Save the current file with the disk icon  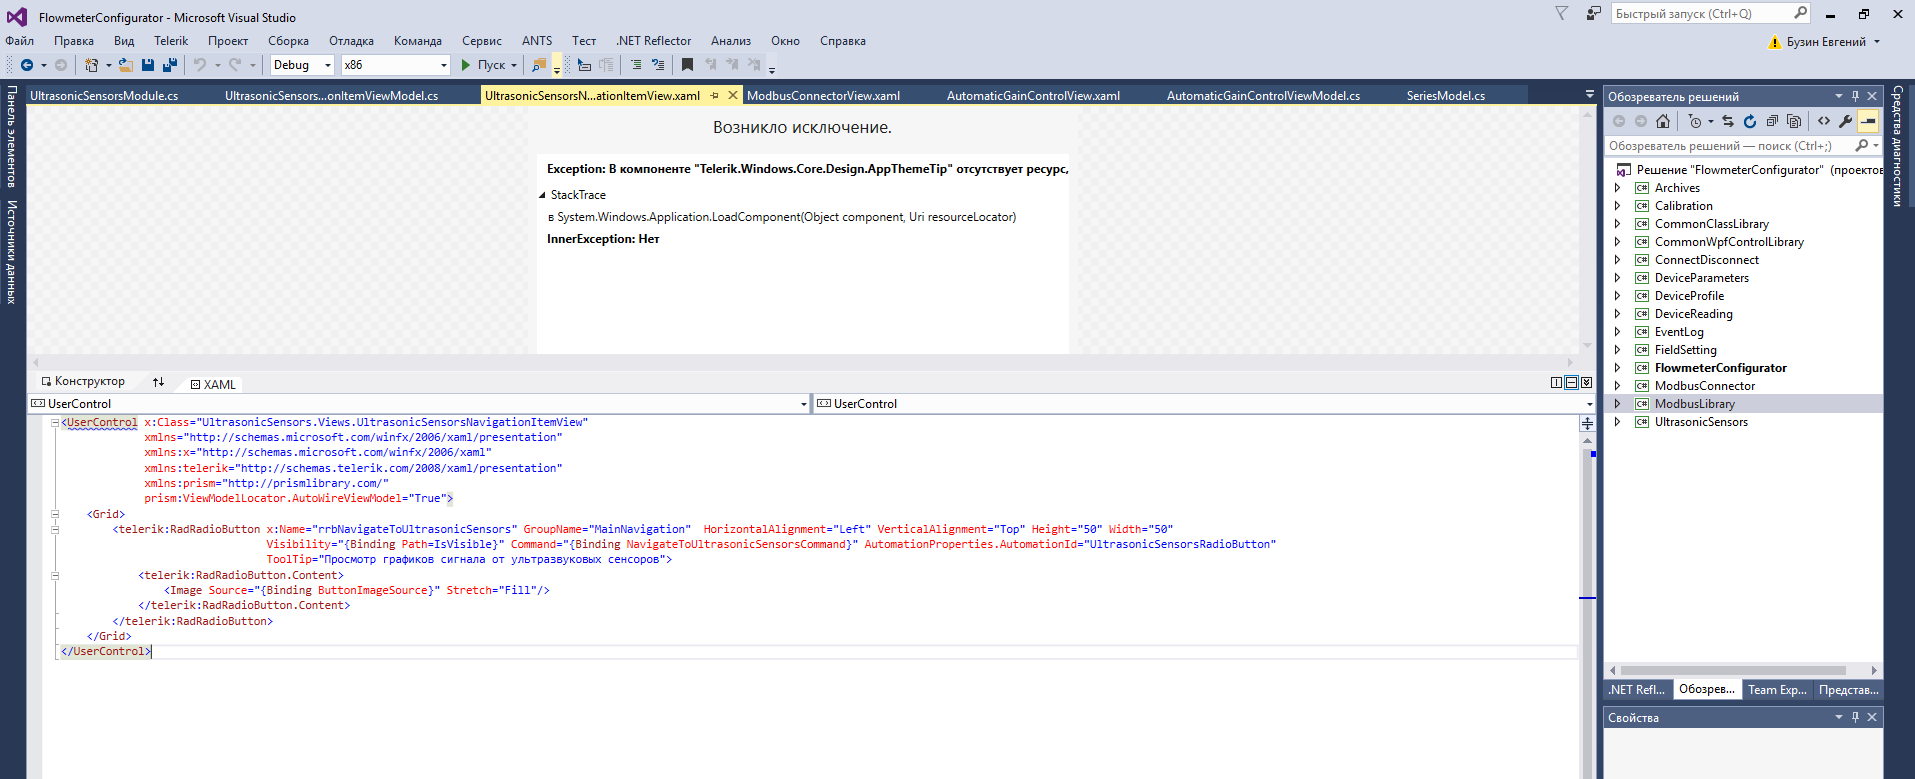click(148, 65)
